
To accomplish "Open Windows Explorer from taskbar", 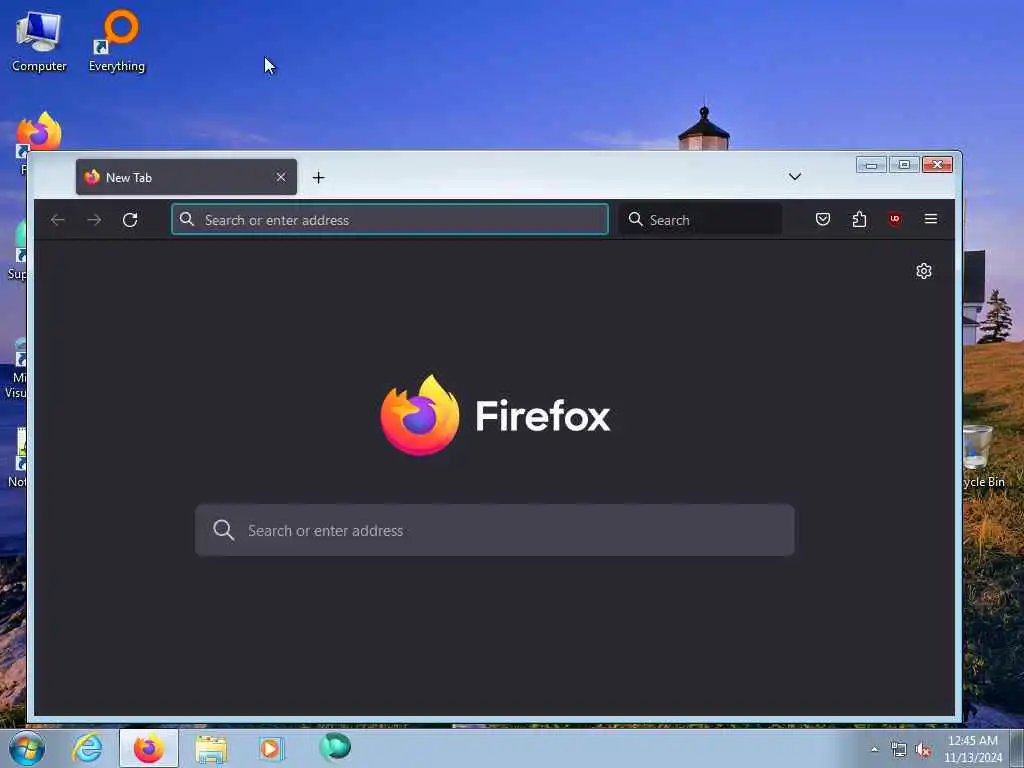I will coord(211,749).
